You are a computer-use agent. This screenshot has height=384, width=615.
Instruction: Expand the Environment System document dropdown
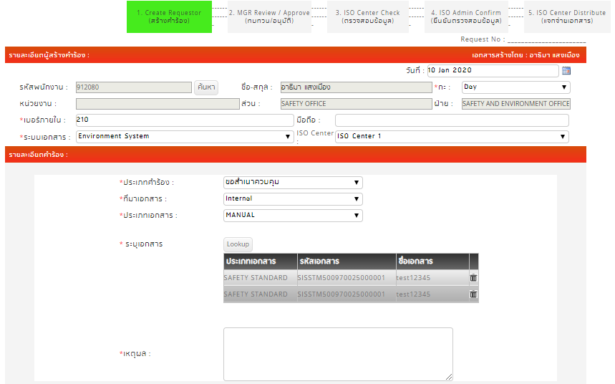point(185,136)
